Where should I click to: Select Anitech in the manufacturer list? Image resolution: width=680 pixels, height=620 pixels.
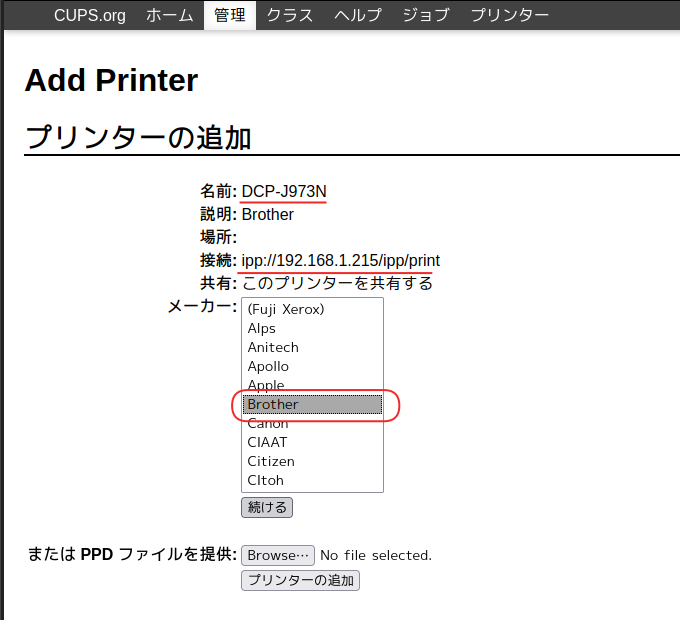point(273,347)
